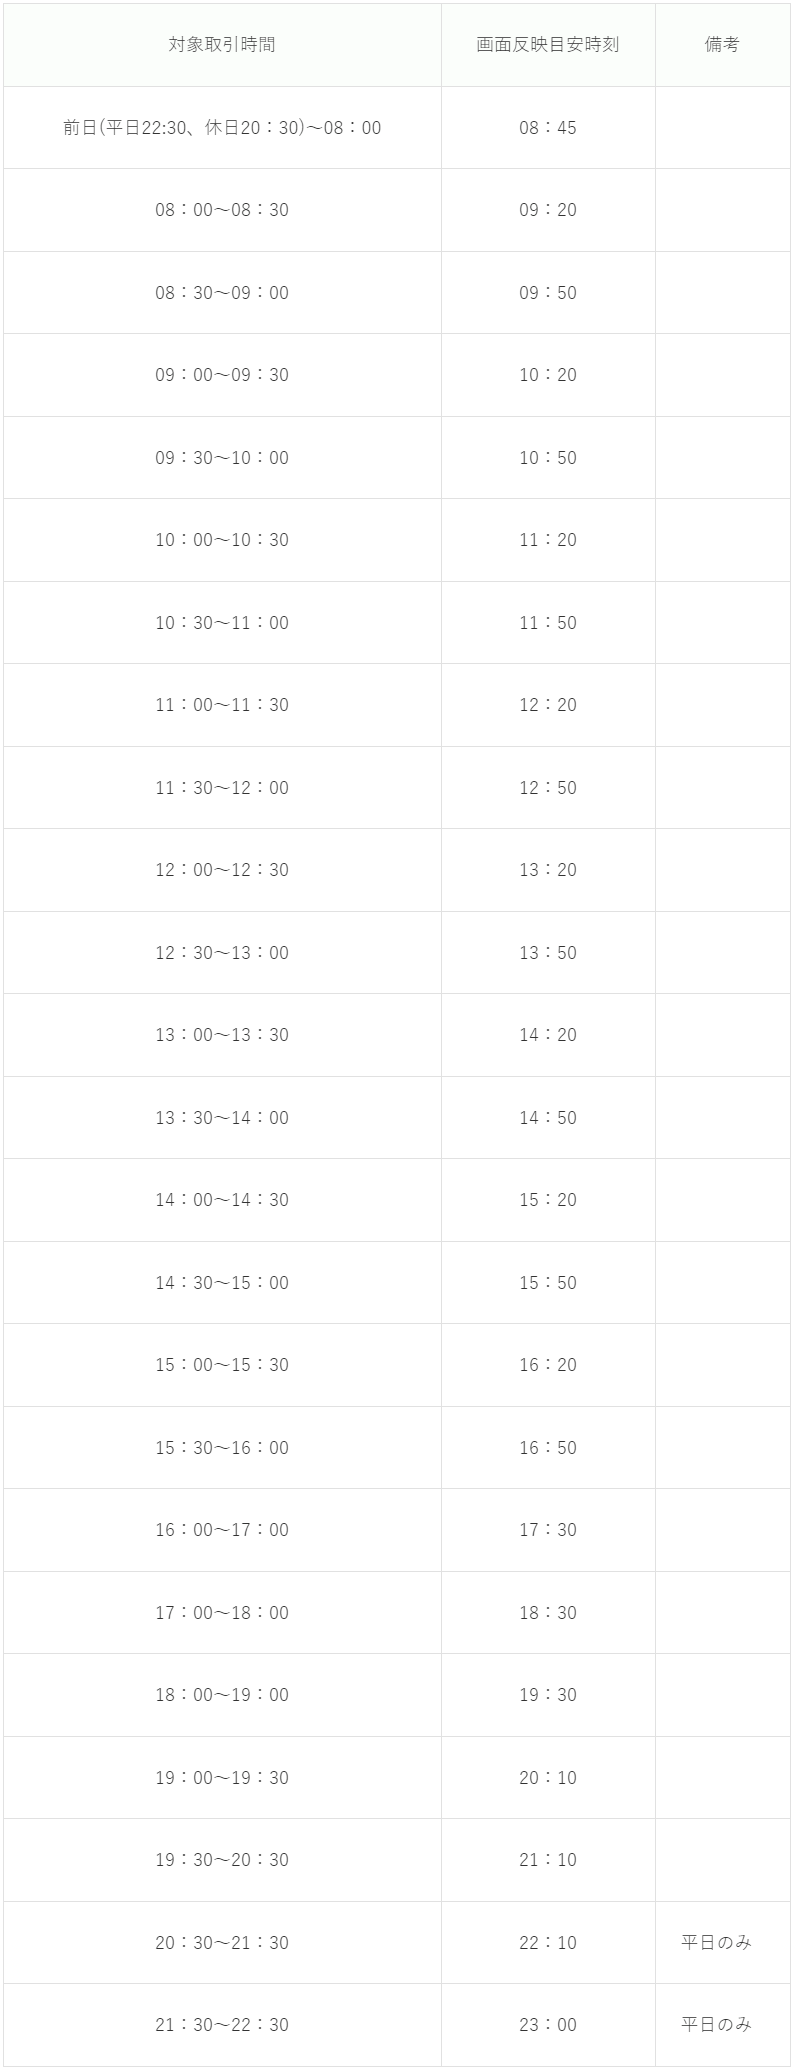Select the 11:00〜11:30 time range cell
Viewport: 794px width, 2071px height.
pyautogui.click(x=222, y=705)
